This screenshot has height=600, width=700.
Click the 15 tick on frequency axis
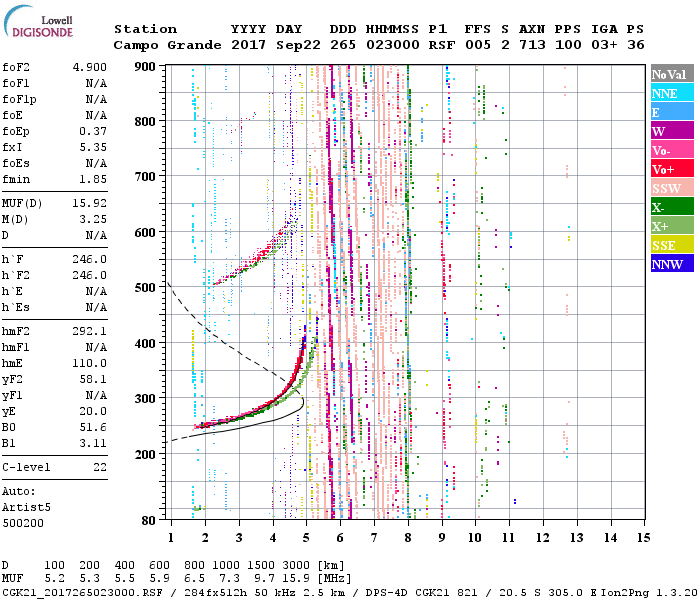643,538
